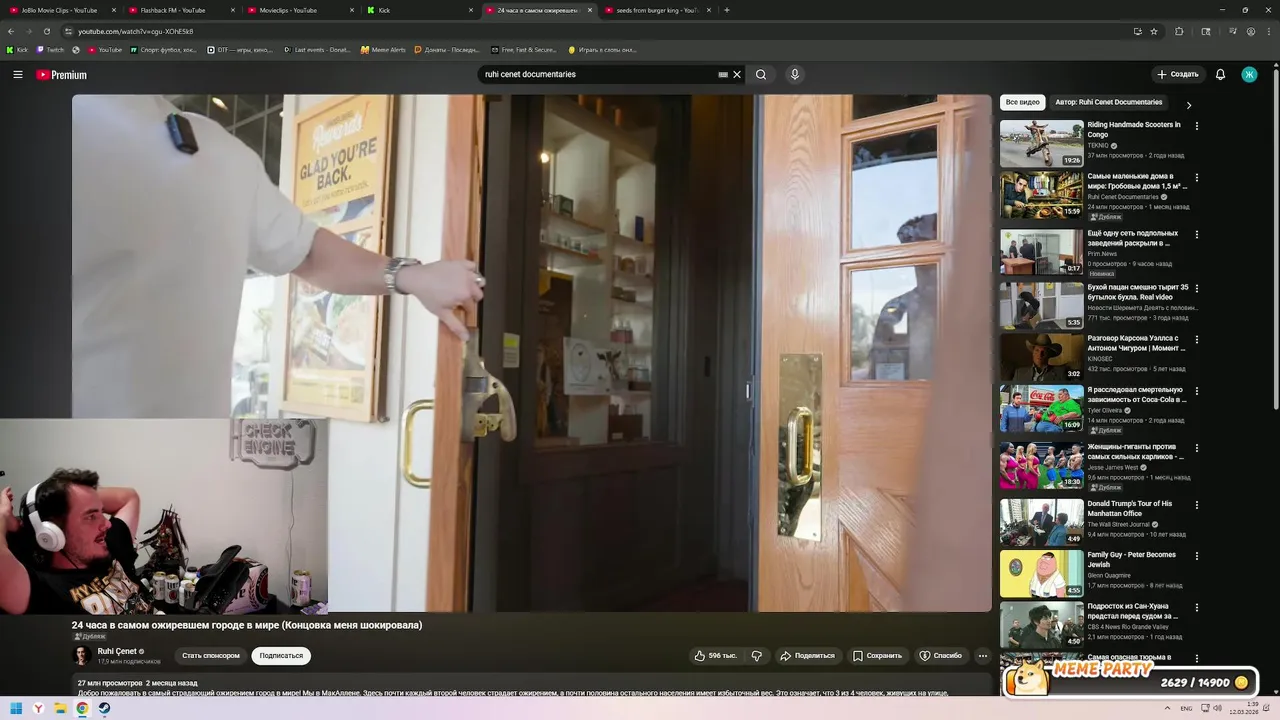This screenshot has height=720, width=1280.
Task: Open Yandex browser taskbar icon
Action: click(38, 709)
